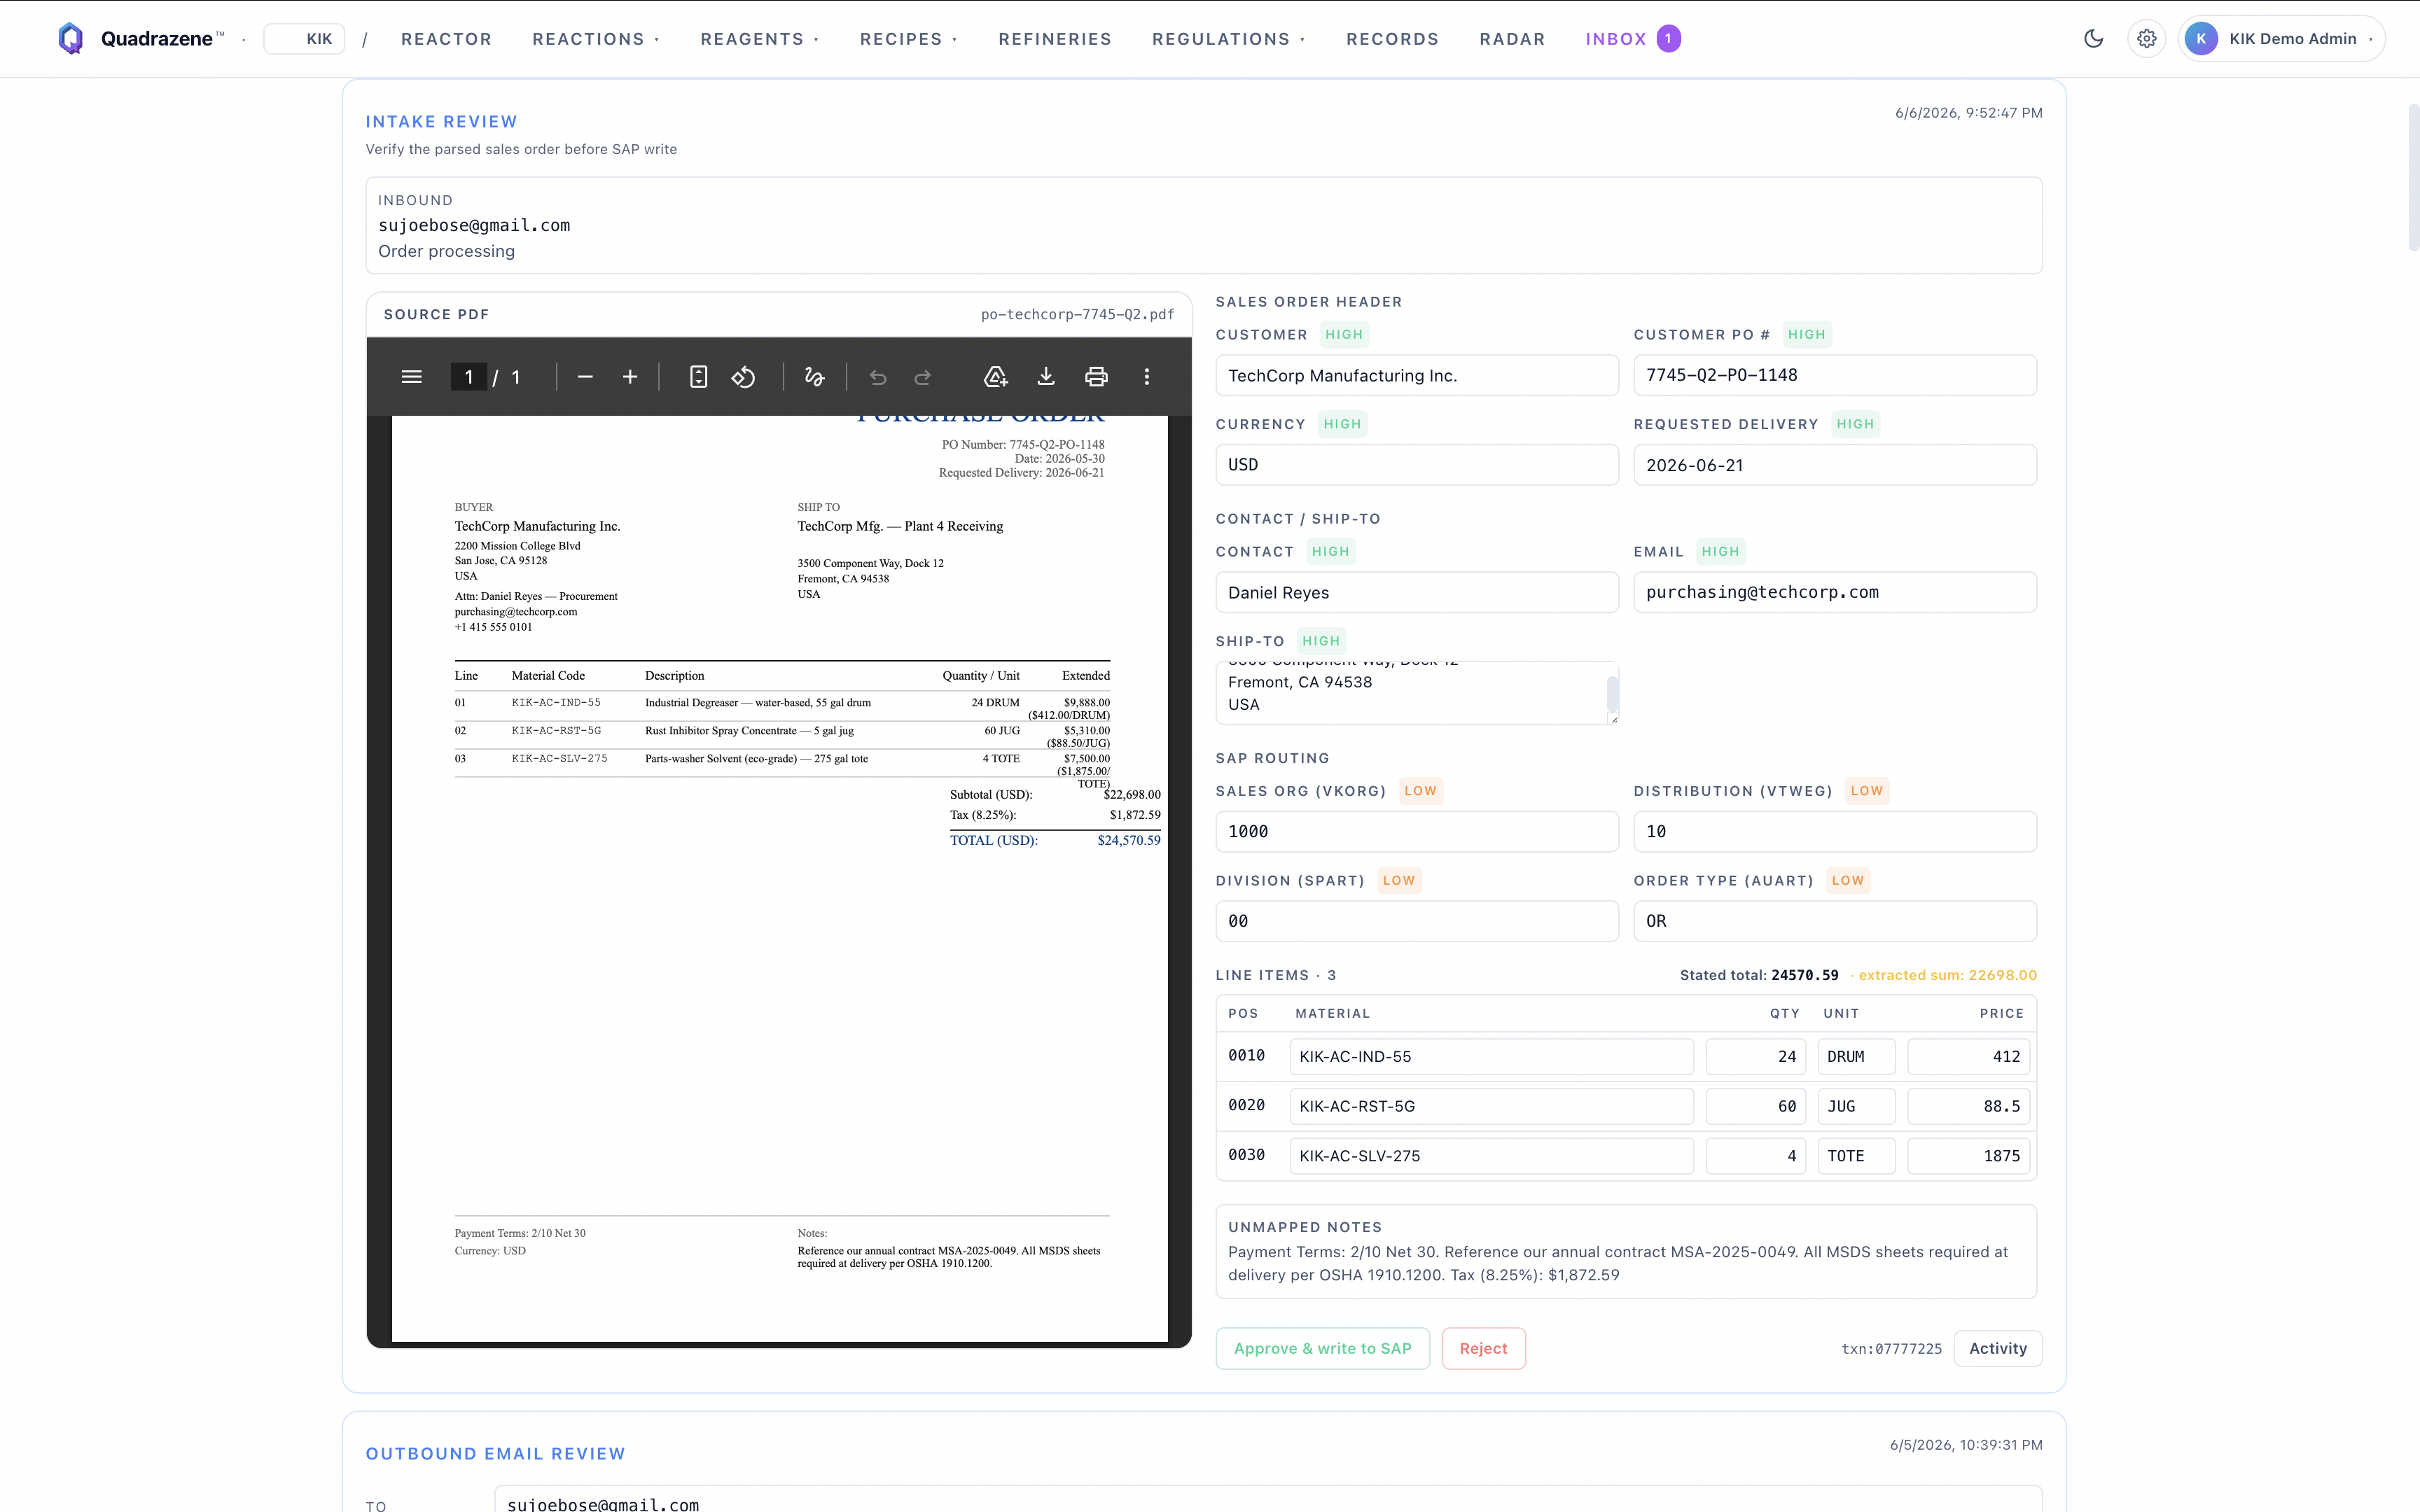Rotate the PDF page counterclockwise
Viewport: 2420px width, 1512px height.
(x=743, y=377)
